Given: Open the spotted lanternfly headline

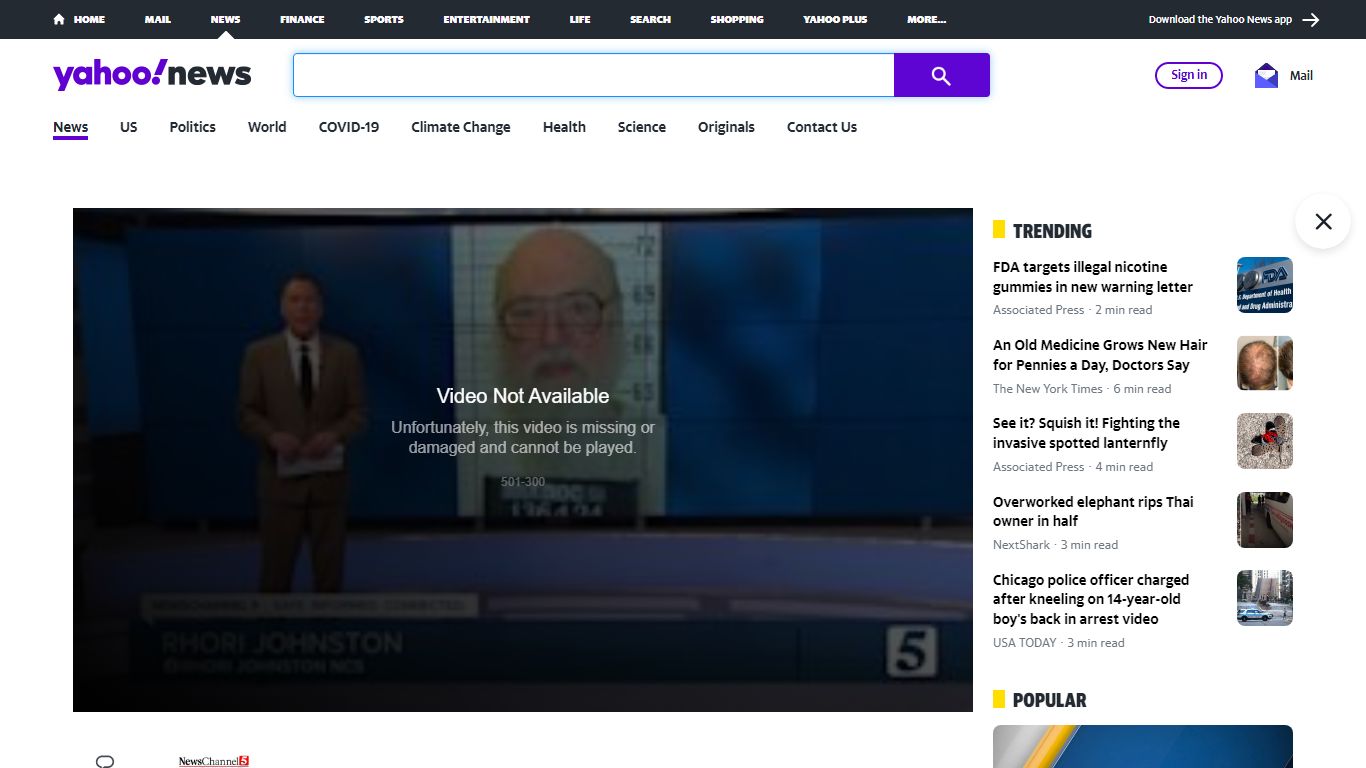Looking at the screenshot, I should tap(1086, 433).
